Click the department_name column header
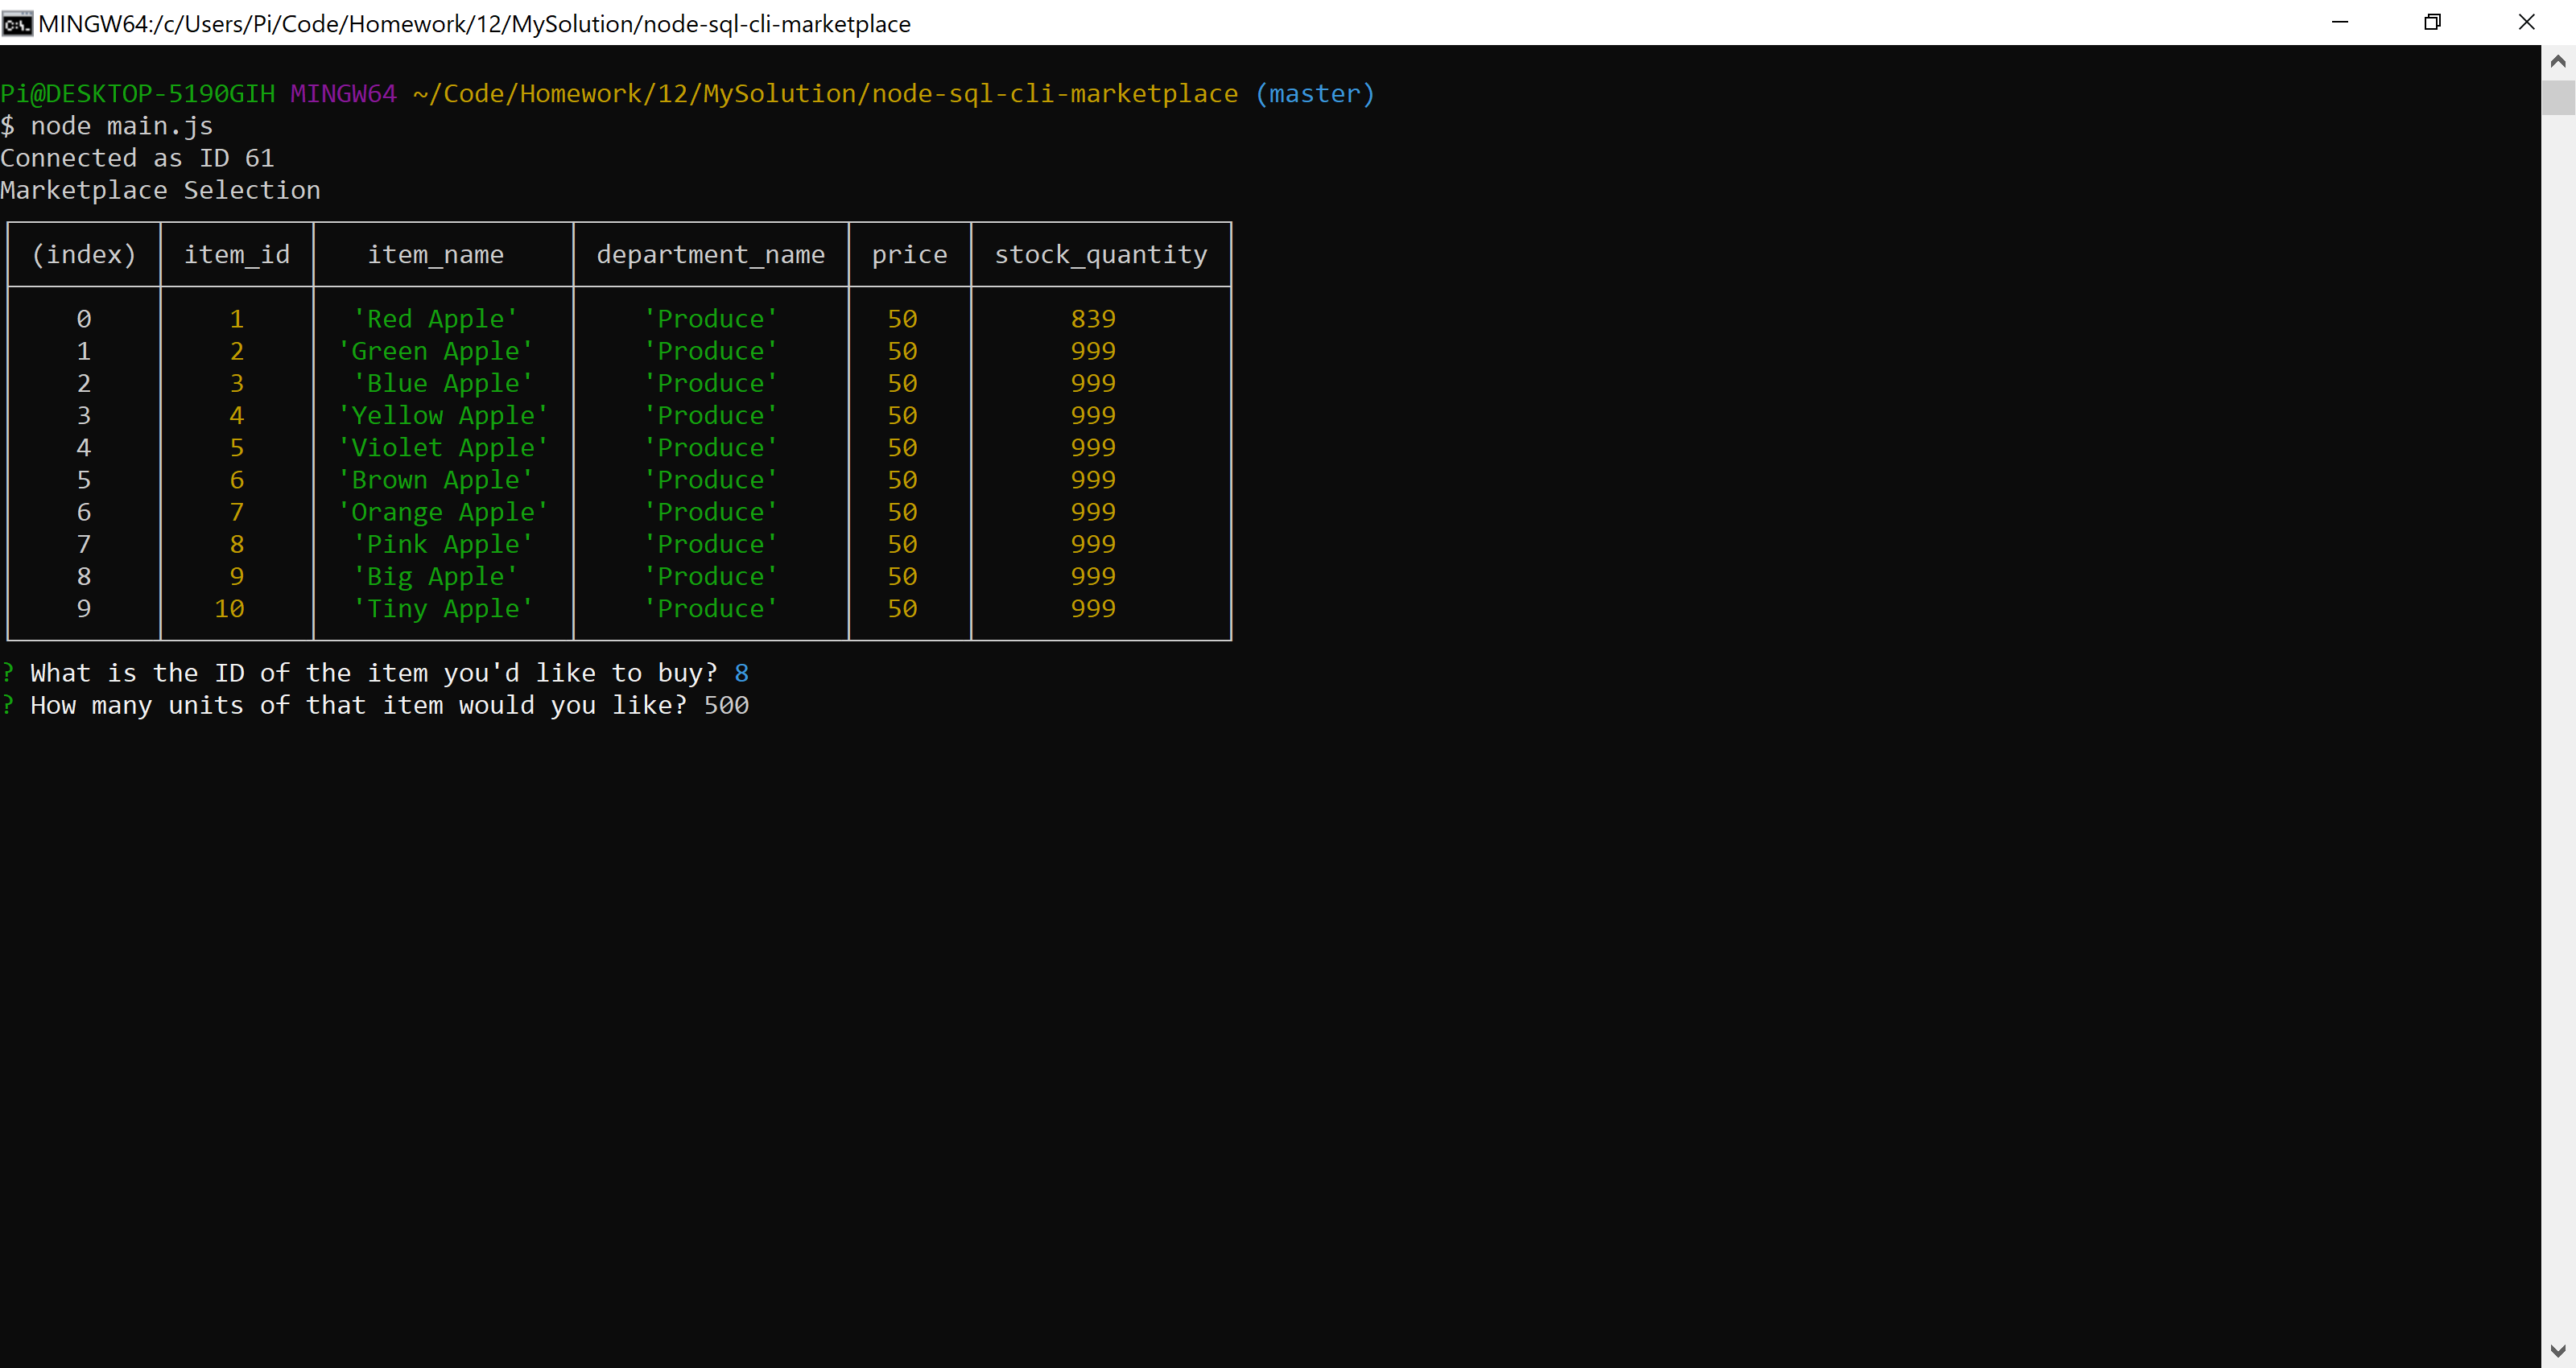Viewport: 2576px width, 1368px height. [x=710, y=254]
